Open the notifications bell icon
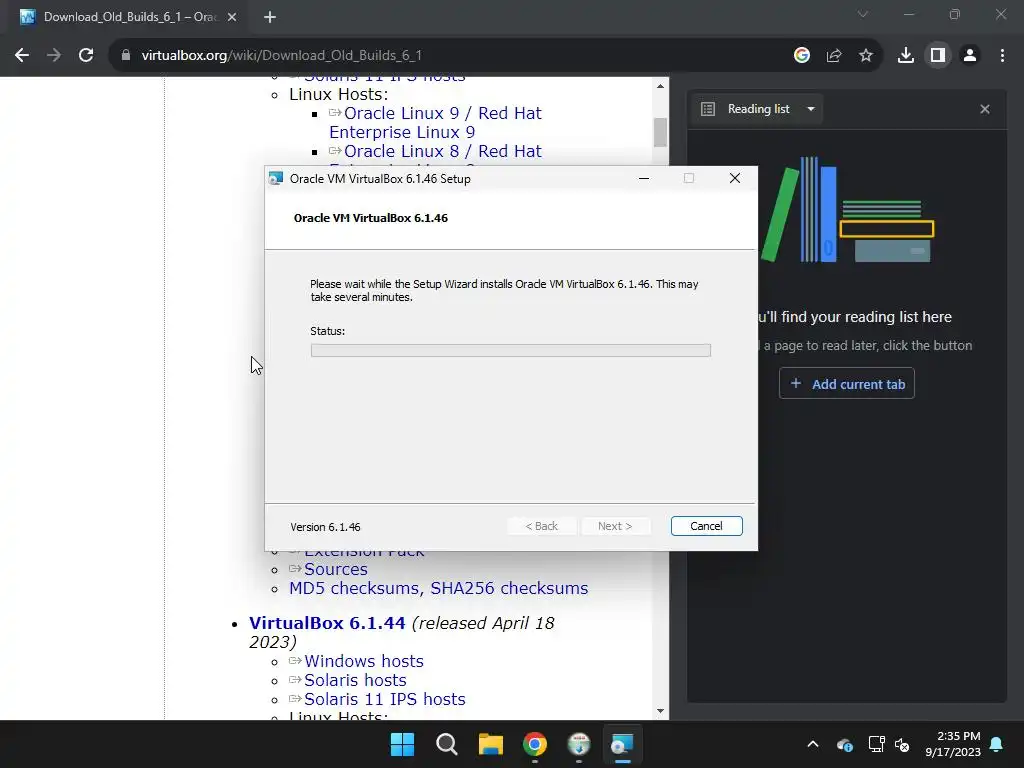This screenshot has height=768, width=1024. (x=997, y=744)
